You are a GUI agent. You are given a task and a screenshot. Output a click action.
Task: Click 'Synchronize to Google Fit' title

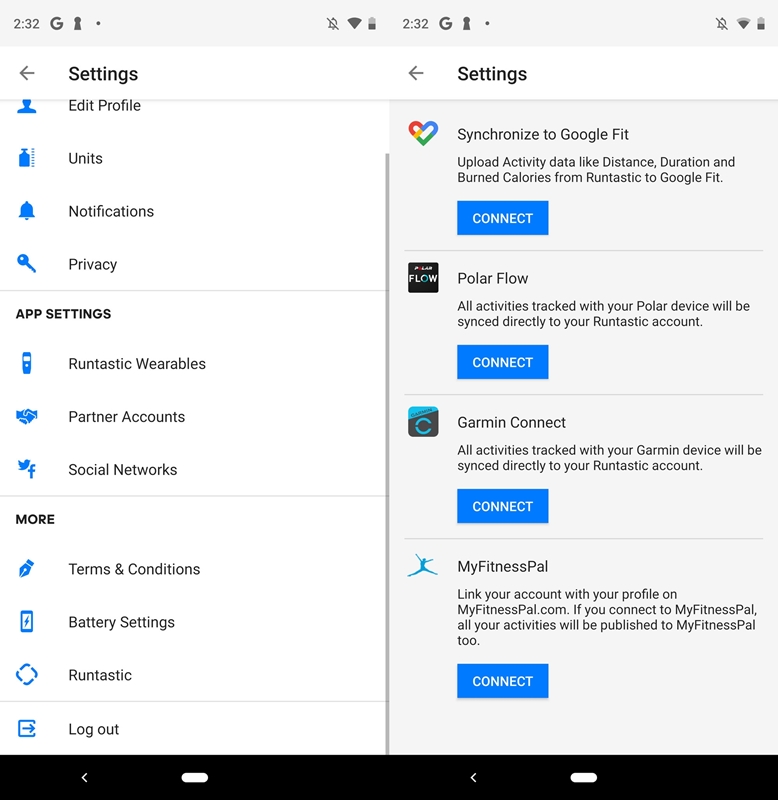coord(543,134)
